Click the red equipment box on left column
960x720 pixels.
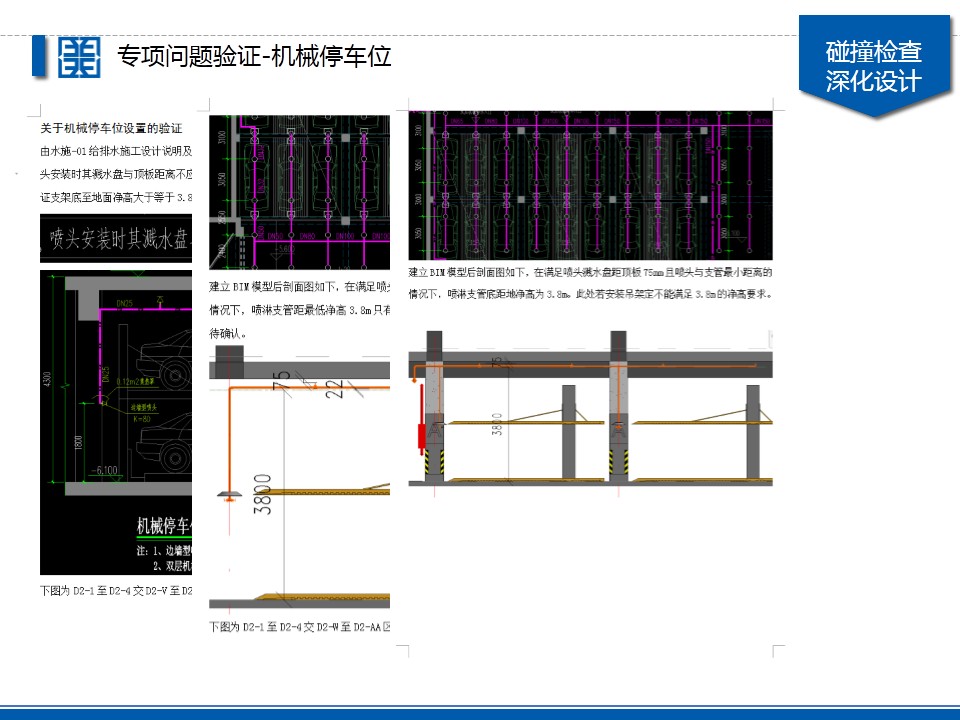(x=422, y=436)
